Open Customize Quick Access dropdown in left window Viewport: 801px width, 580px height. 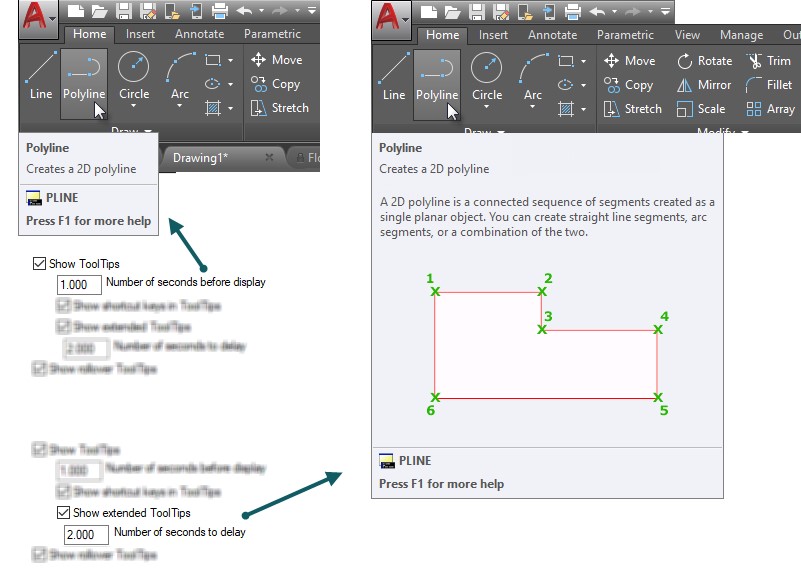tap(312, 11)
